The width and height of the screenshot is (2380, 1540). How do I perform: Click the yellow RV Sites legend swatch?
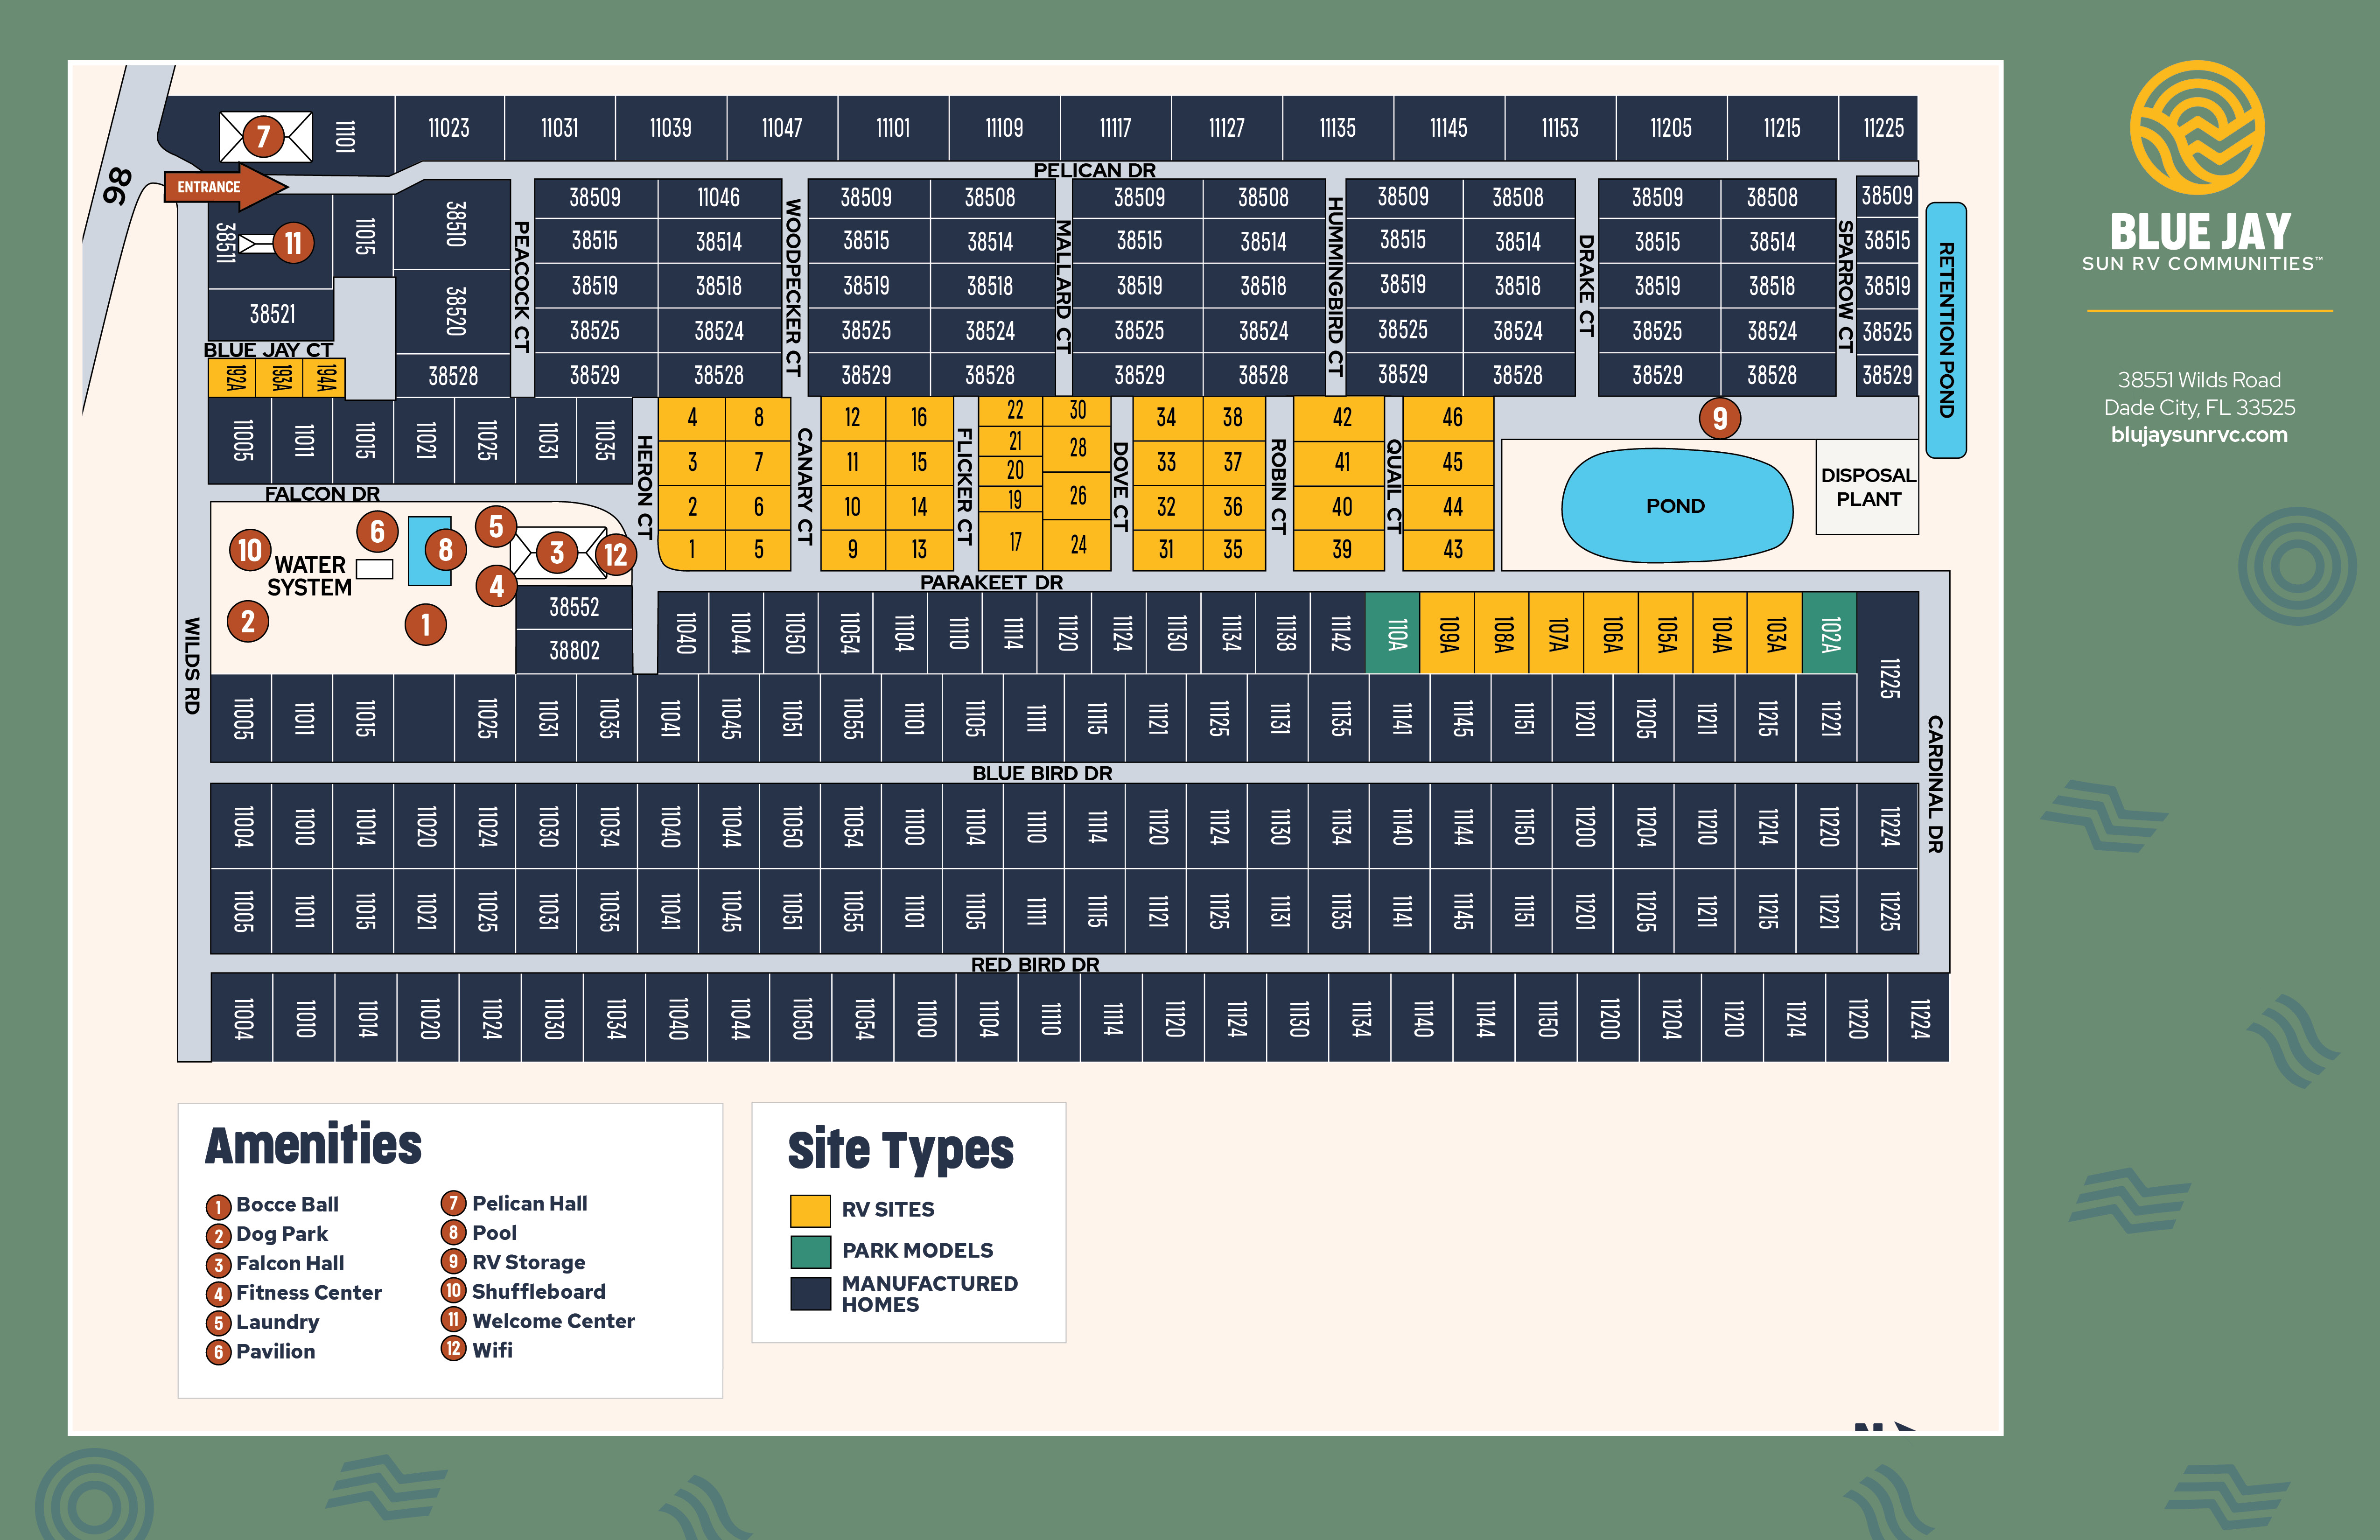pyautogui.click(x=810, y=1210)
